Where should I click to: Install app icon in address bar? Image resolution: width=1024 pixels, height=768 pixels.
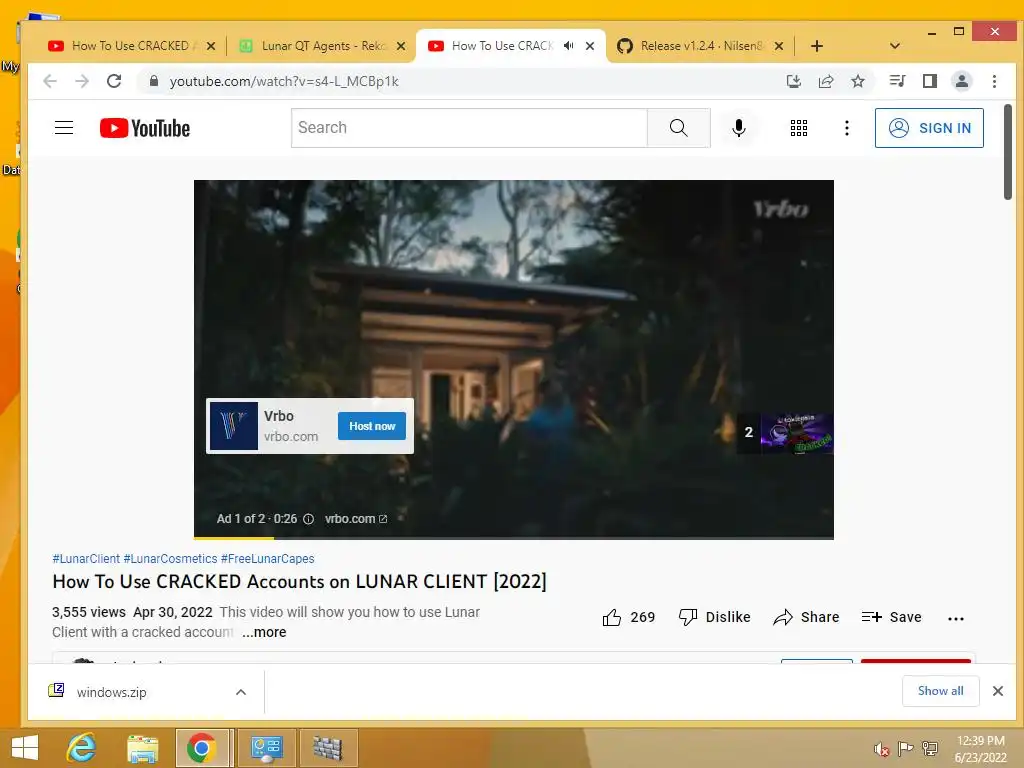793,81
